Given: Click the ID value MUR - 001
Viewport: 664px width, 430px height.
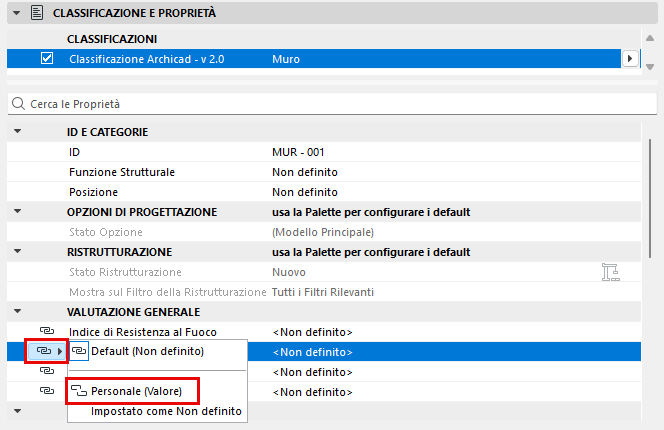Looking at the screenshot, I should [298, 152].
